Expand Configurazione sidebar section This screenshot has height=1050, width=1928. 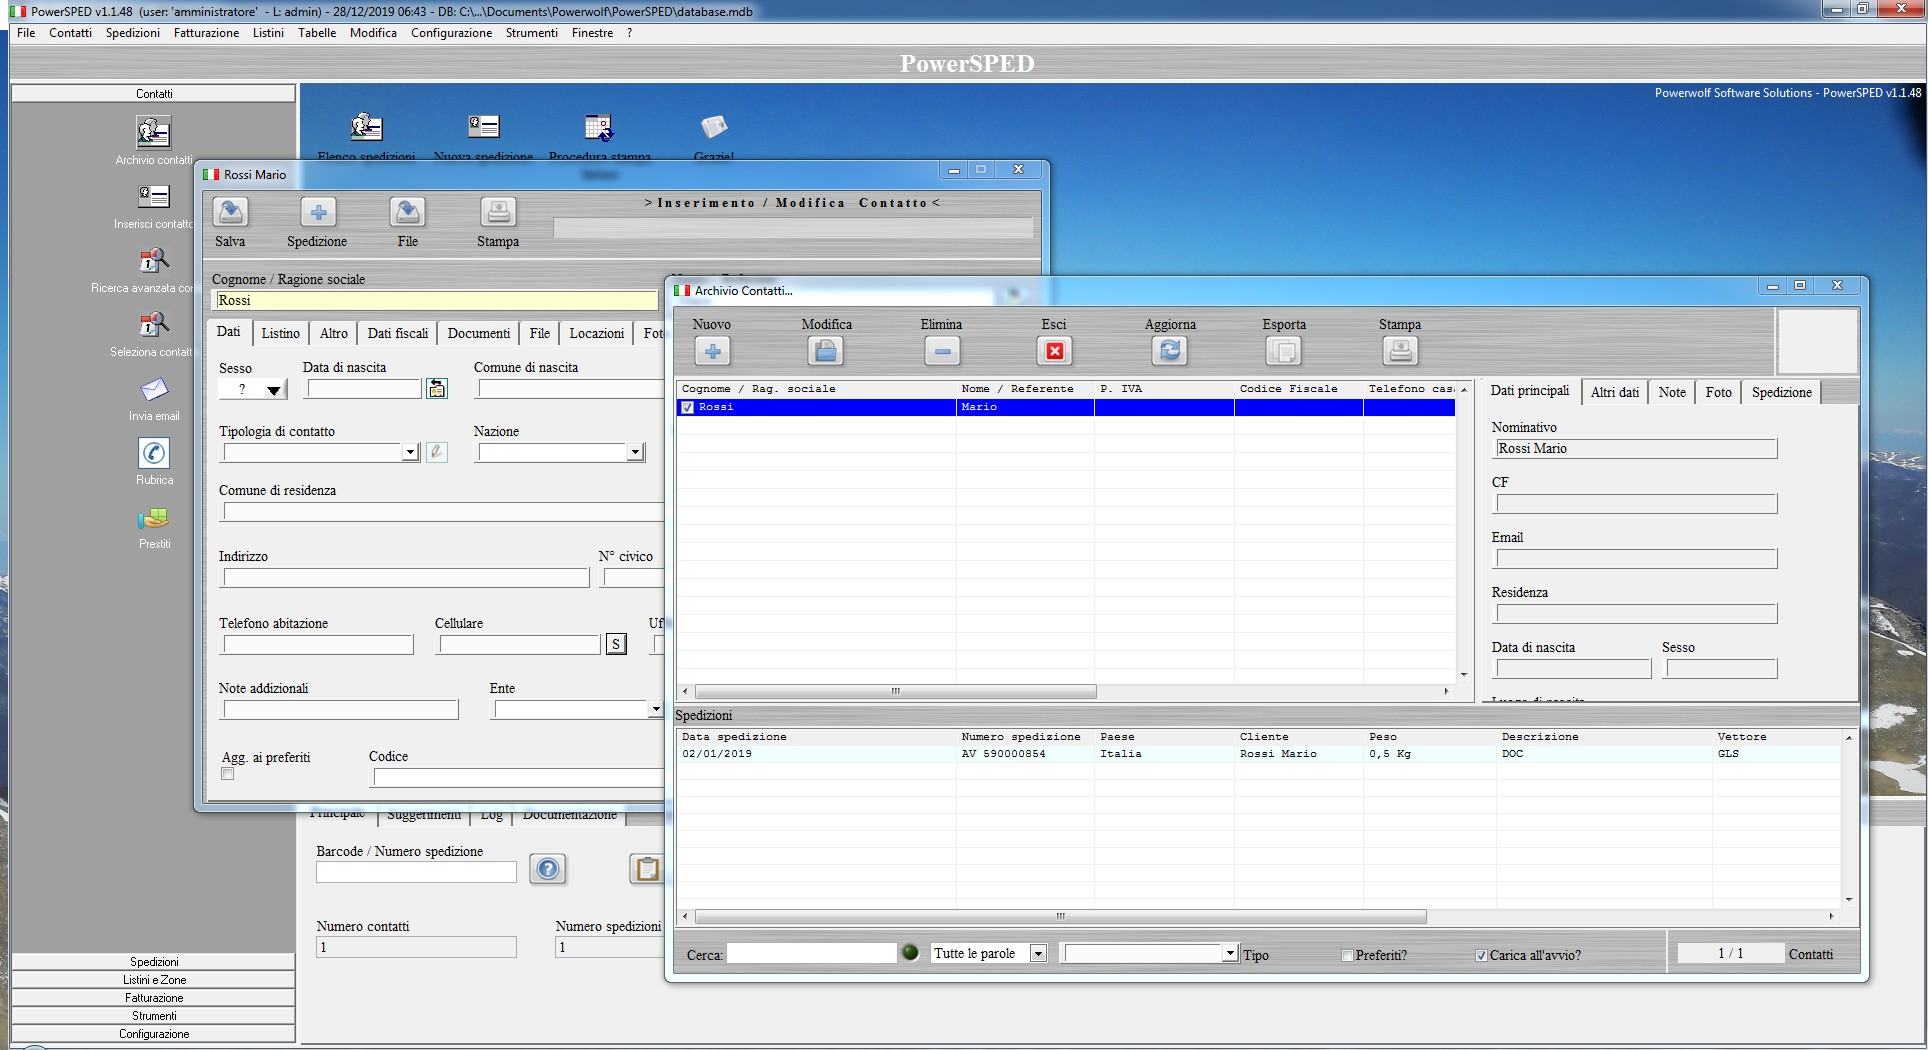(x=154, y=1034)
